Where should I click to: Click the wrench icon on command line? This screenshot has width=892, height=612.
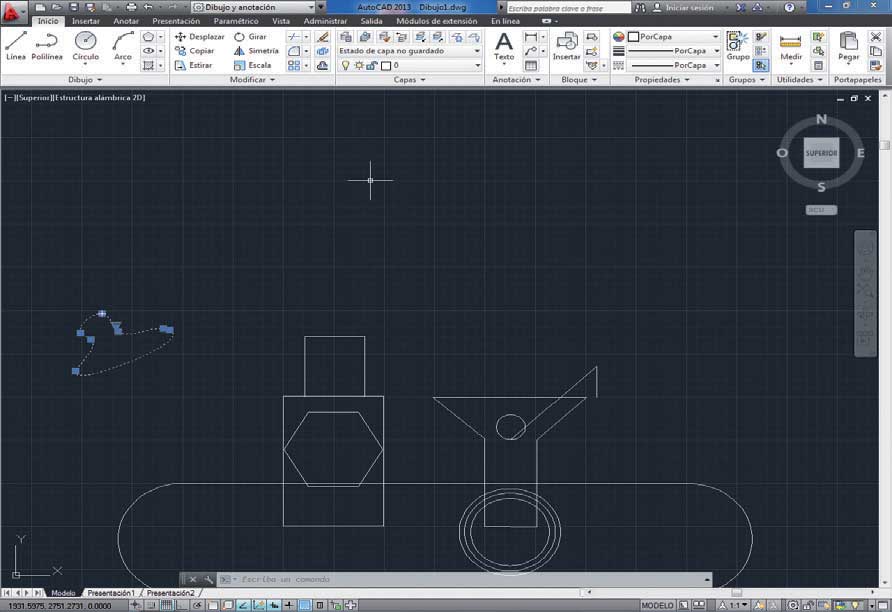coord(208,580)
